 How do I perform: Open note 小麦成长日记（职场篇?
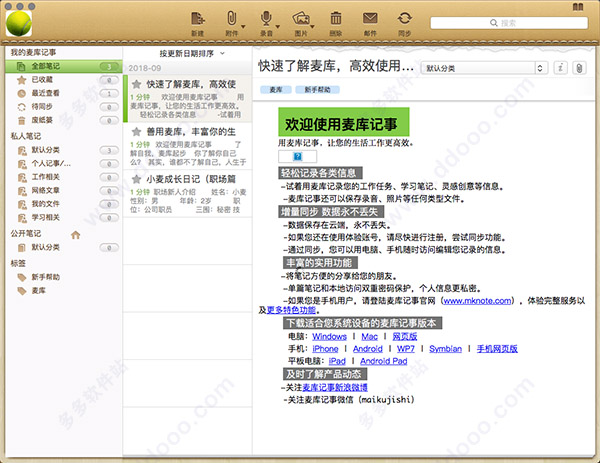[188, 194]
